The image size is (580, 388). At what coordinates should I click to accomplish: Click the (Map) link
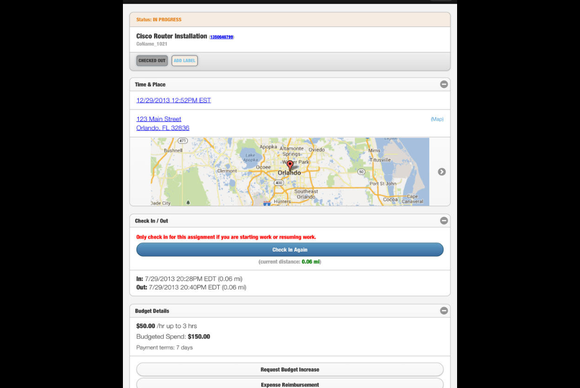click(x=437, y=119)
